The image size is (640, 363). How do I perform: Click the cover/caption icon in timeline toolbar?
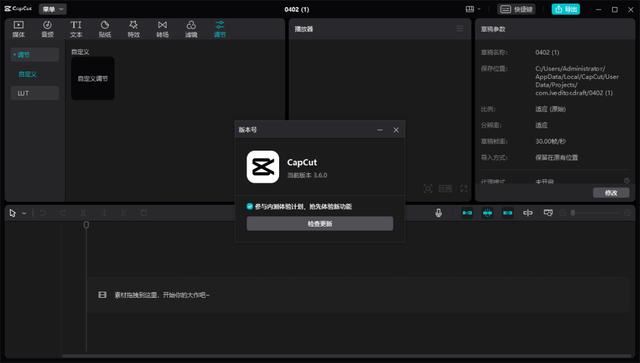(x=548, y=213)
